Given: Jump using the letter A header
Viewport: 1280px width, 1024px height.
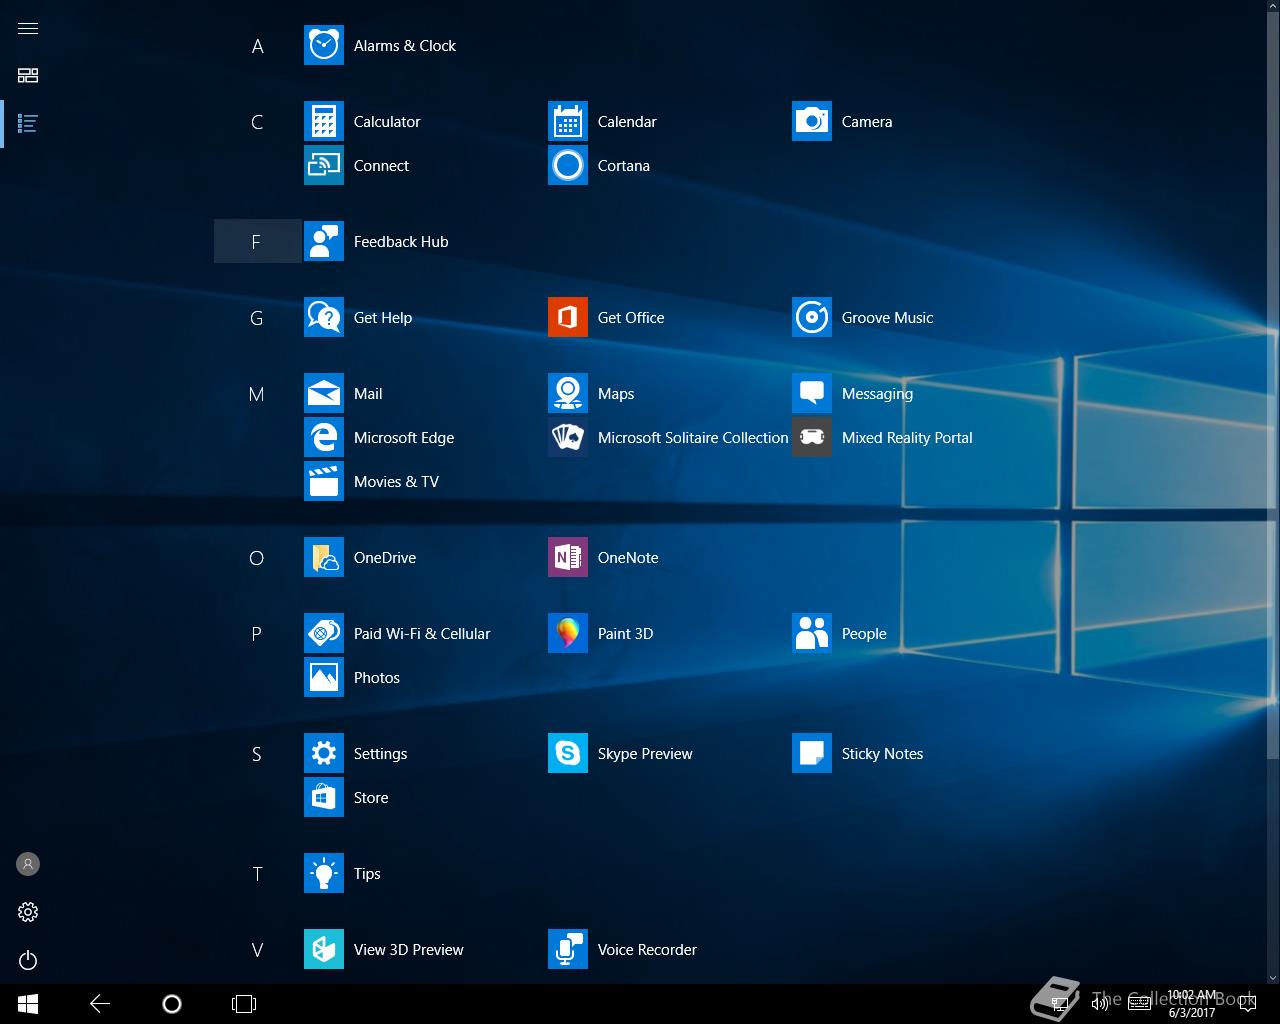Looking at the screenshot, I should tap(257, 46).
